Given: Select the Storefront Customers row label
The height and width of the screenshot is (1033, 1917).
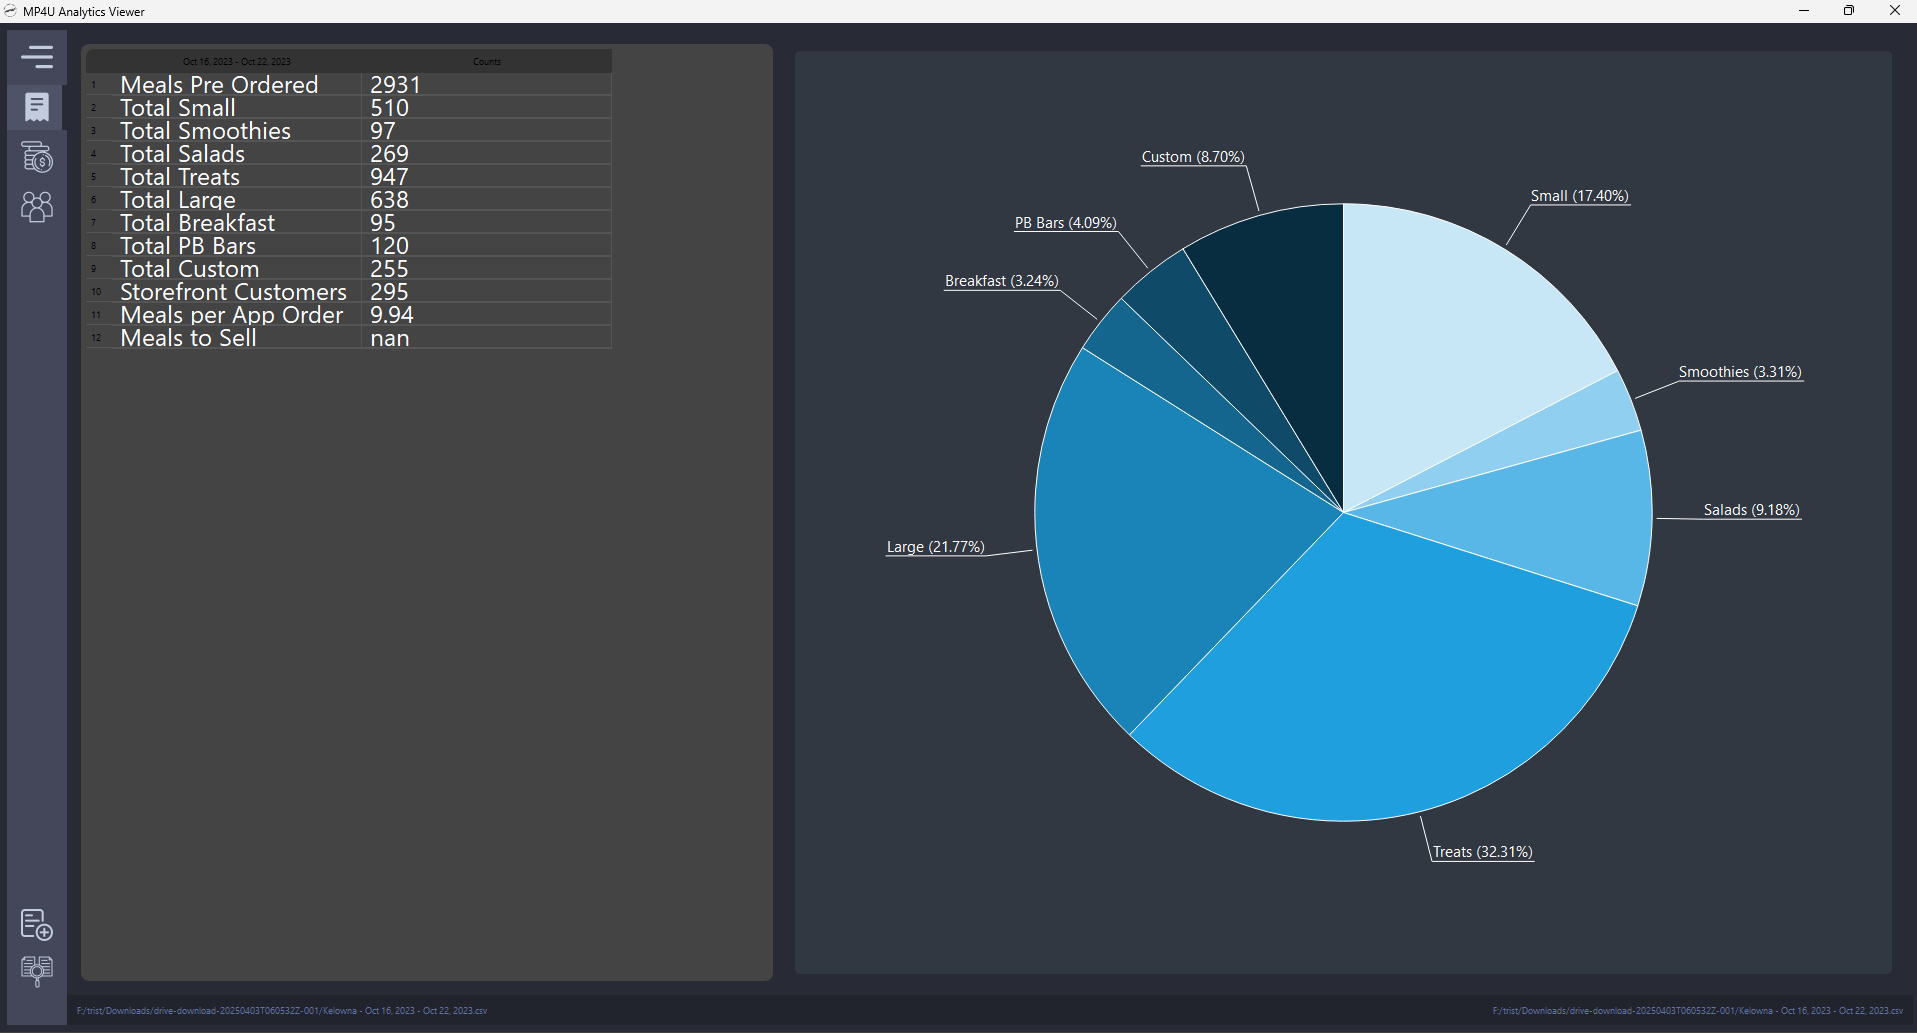Looking at the screenshot, I should [233, 292].
